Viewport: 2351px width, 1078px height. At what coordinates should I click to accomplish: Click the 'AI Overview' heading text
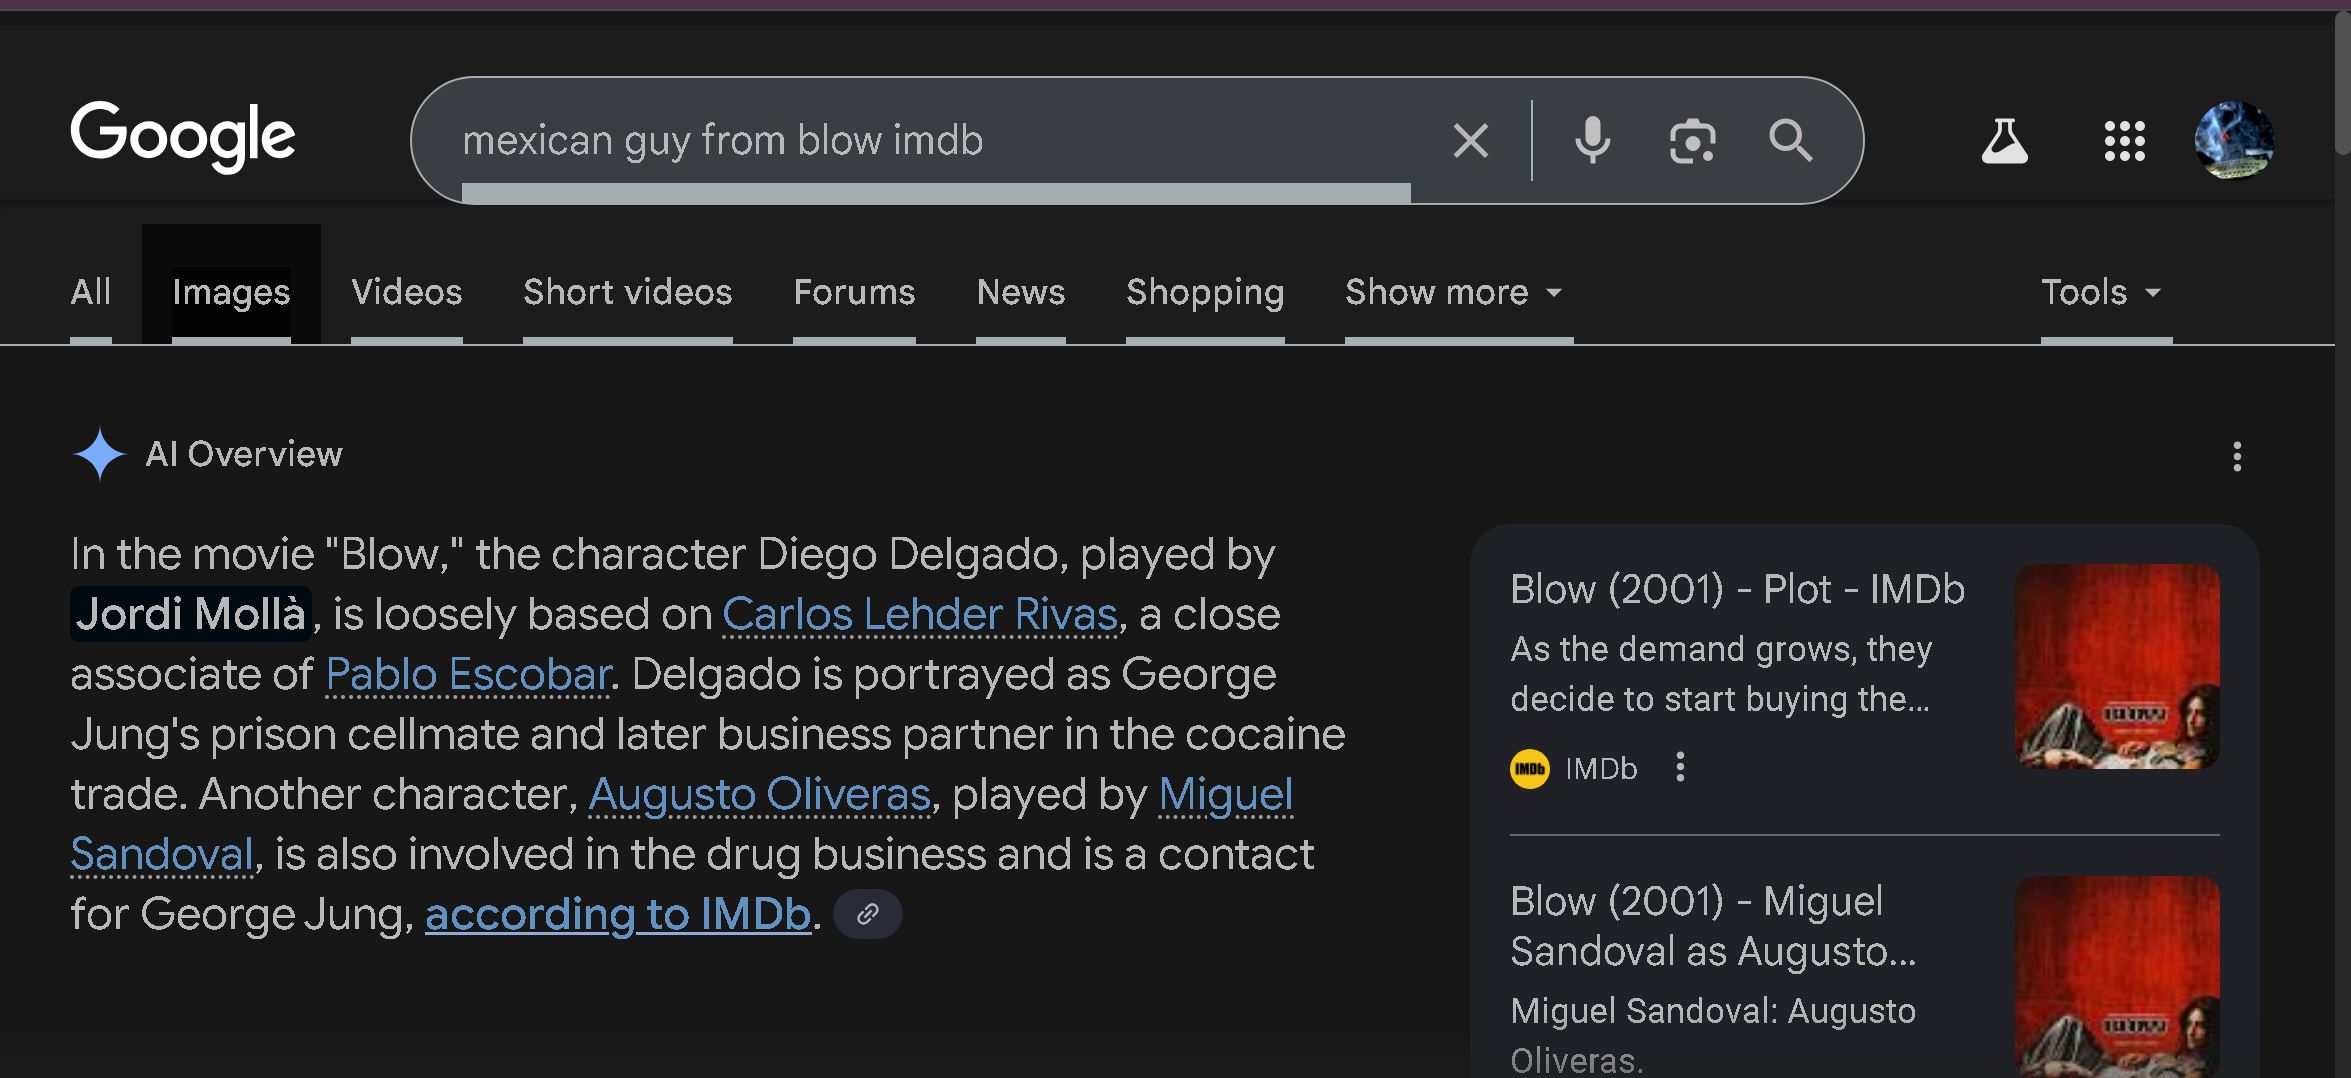point(244,455)
